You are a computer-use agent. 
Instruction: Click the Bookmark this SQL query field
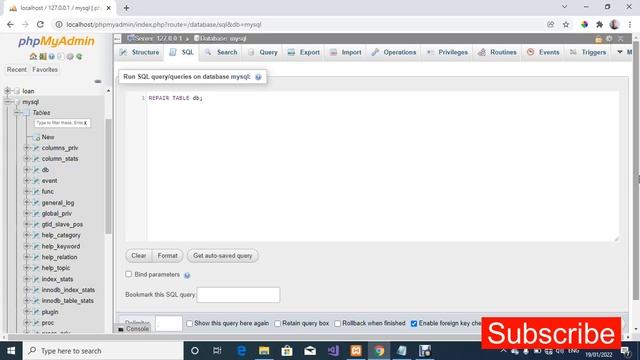tap(238, 295)
